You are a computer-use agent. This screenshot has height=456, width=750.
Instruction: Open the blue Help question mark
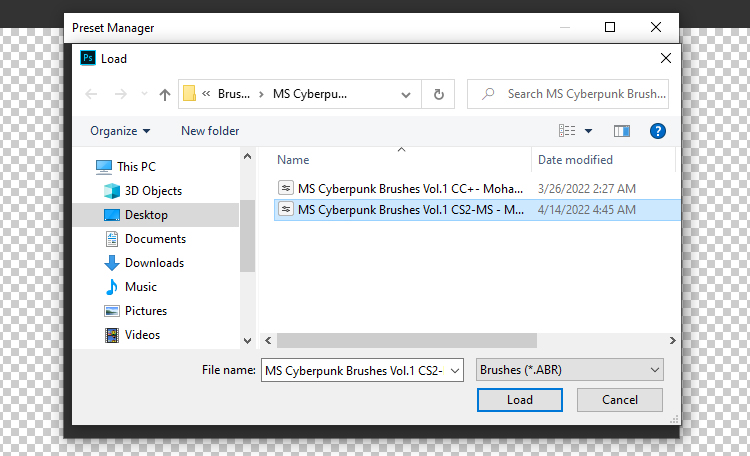point(657,131)
